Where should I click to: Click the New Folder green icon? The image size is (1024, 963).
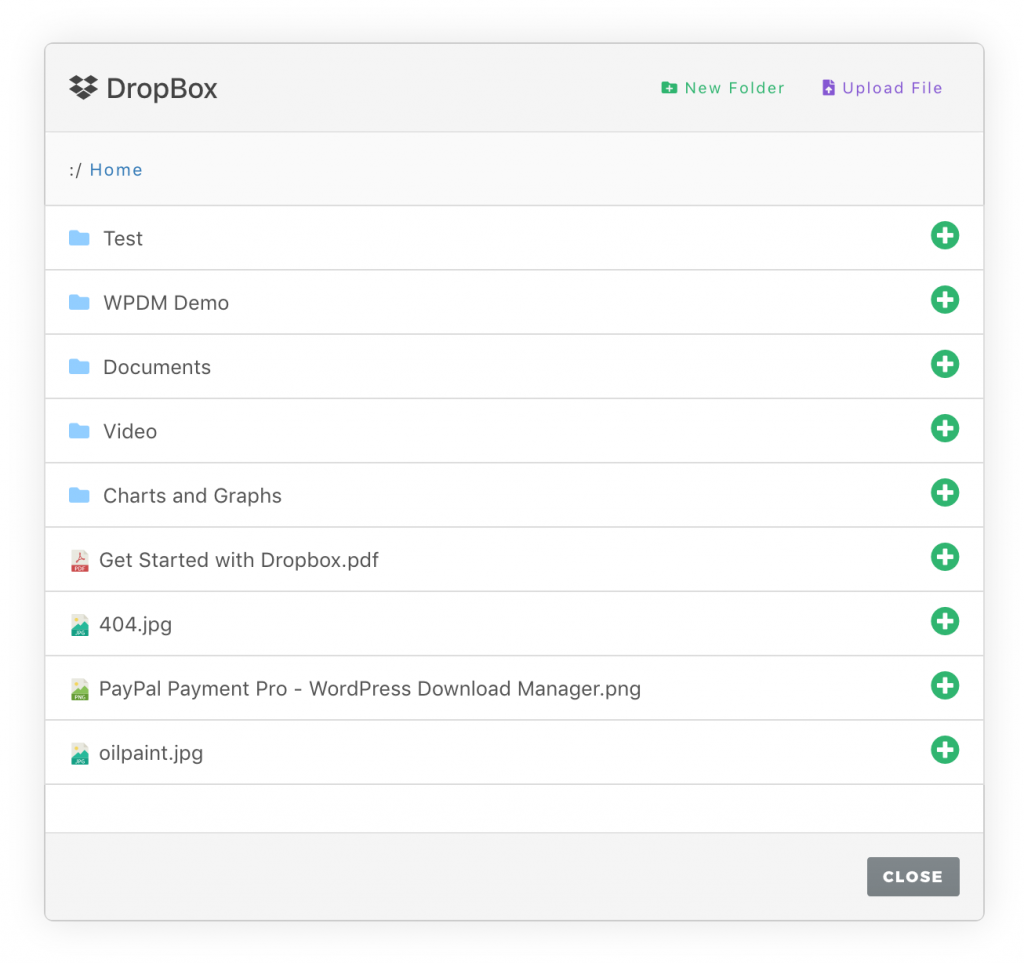click(669, 88)
